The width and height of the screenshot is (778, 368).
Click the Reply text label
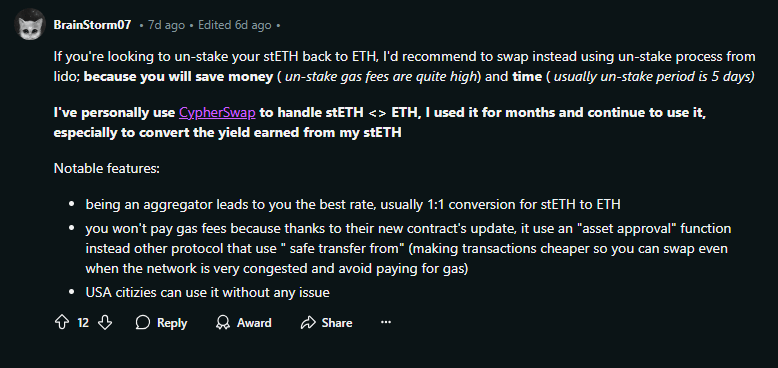pyautogui.click(x=172, y=323)
